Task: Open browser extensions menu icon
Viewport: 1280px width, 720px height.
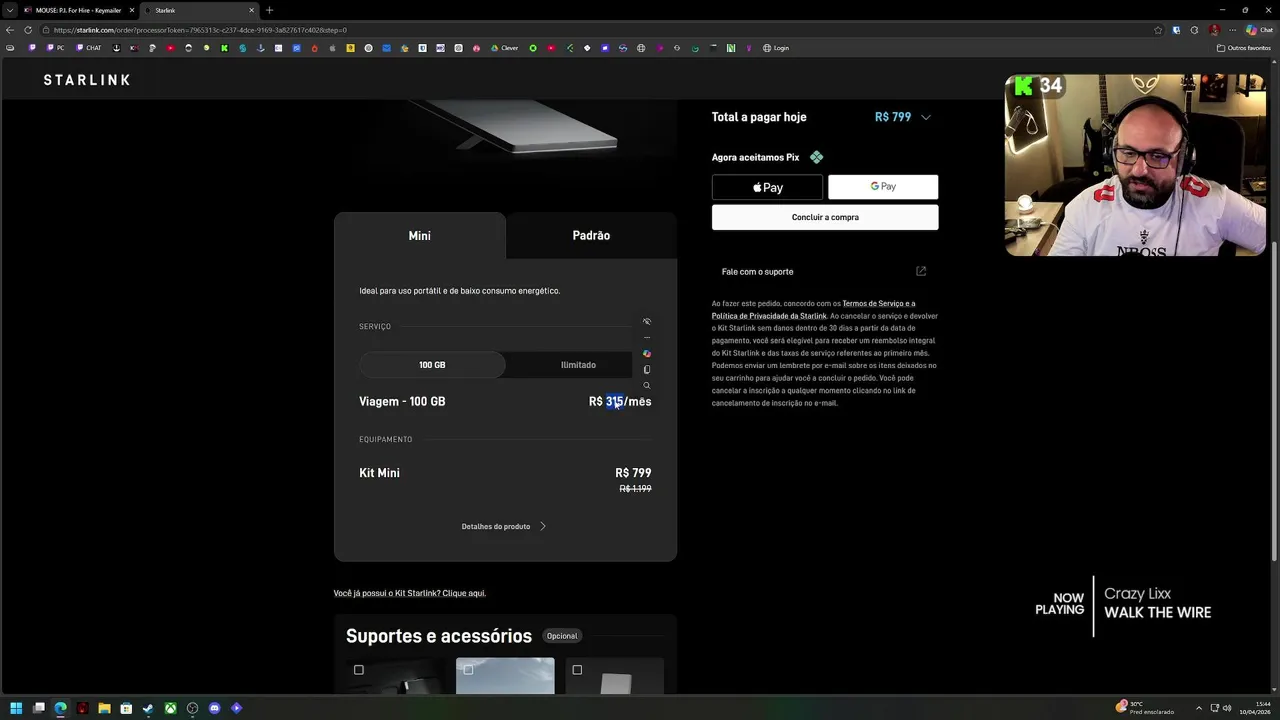Action: point(1194,30)
